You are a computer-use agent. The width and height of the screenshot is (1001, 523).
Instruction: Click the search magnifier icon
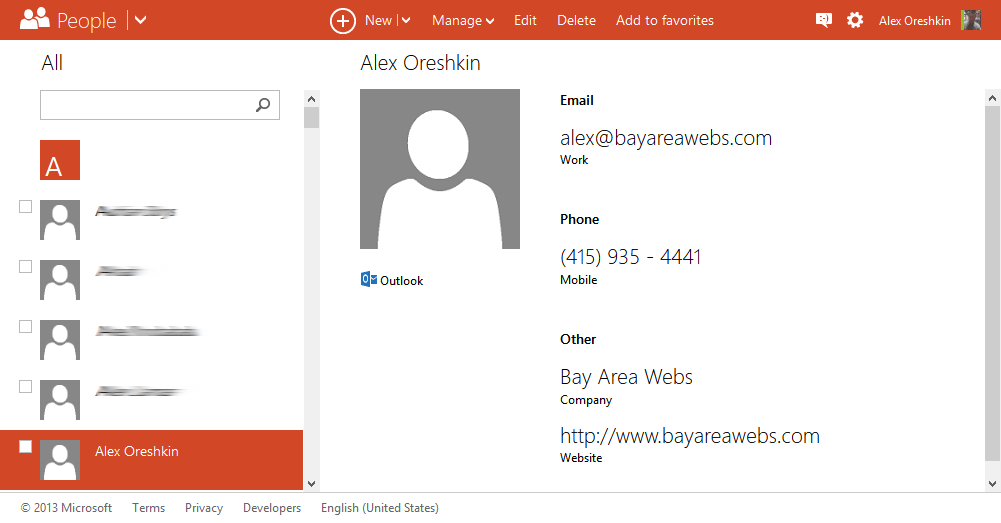(263, 105)
